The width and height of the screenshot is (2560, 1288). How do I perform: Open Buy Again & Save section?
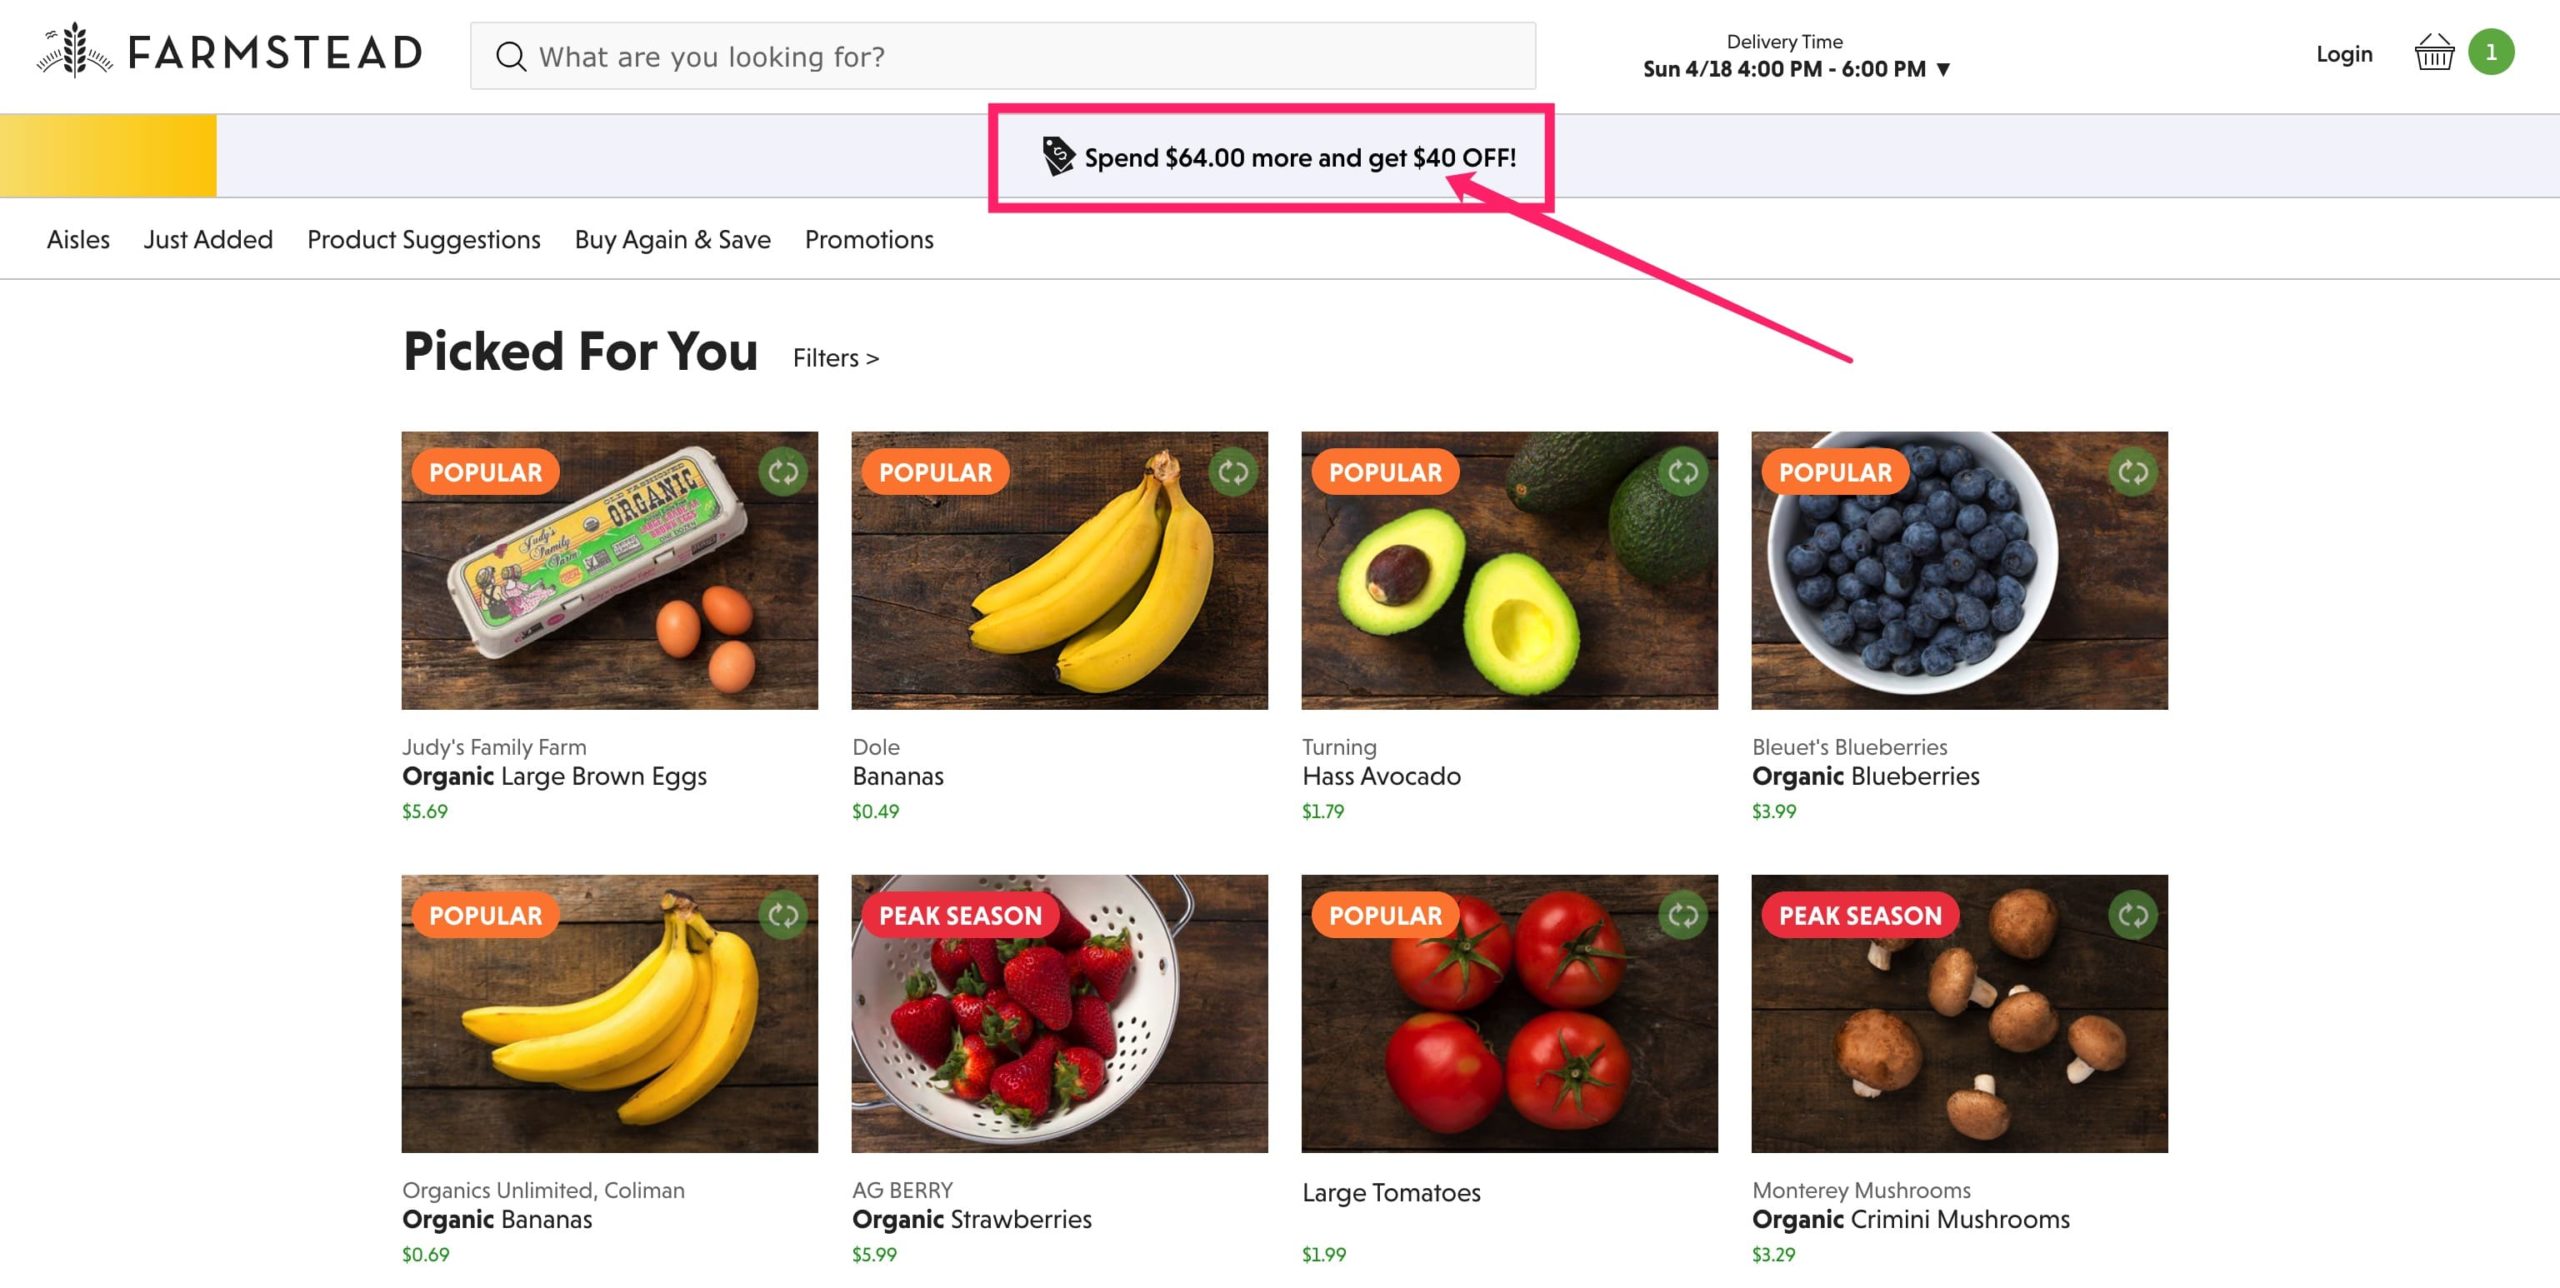(x=672, y=240)
